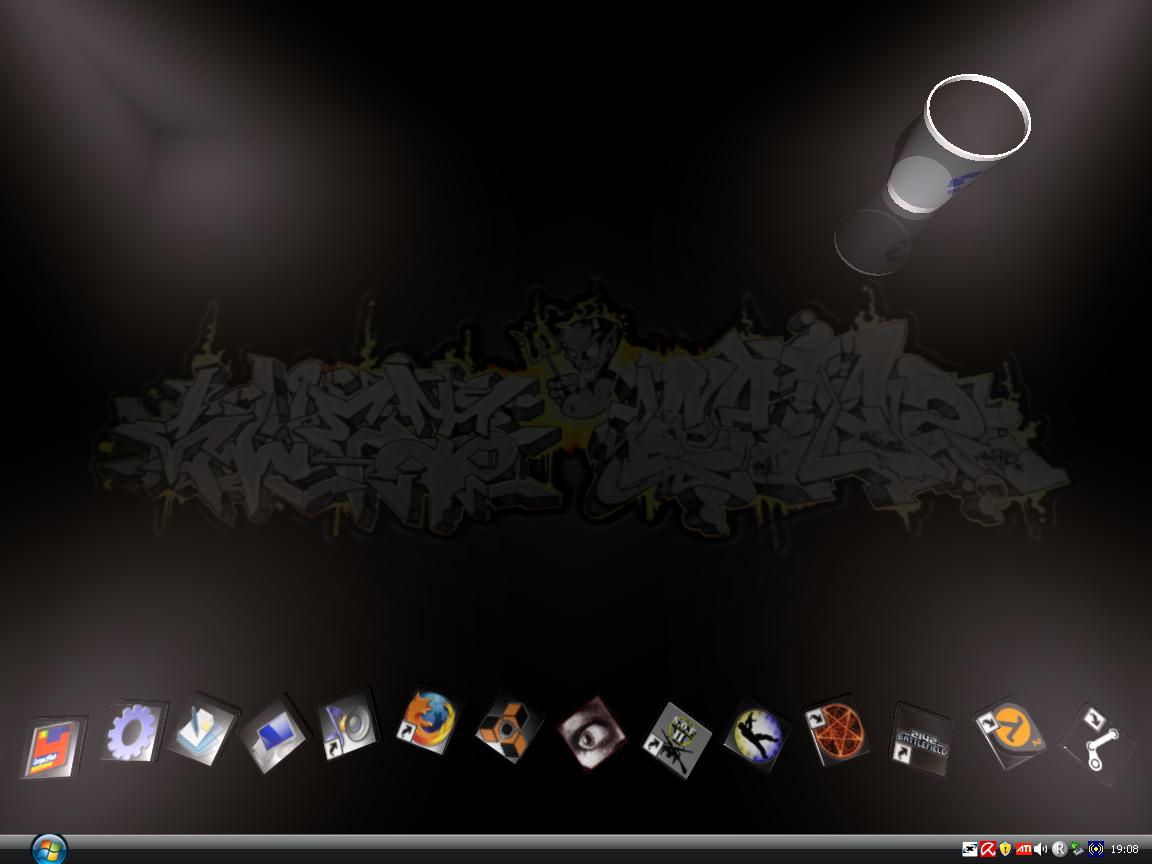
Task: Click the first white tray icon
Action: pos(970,849)
